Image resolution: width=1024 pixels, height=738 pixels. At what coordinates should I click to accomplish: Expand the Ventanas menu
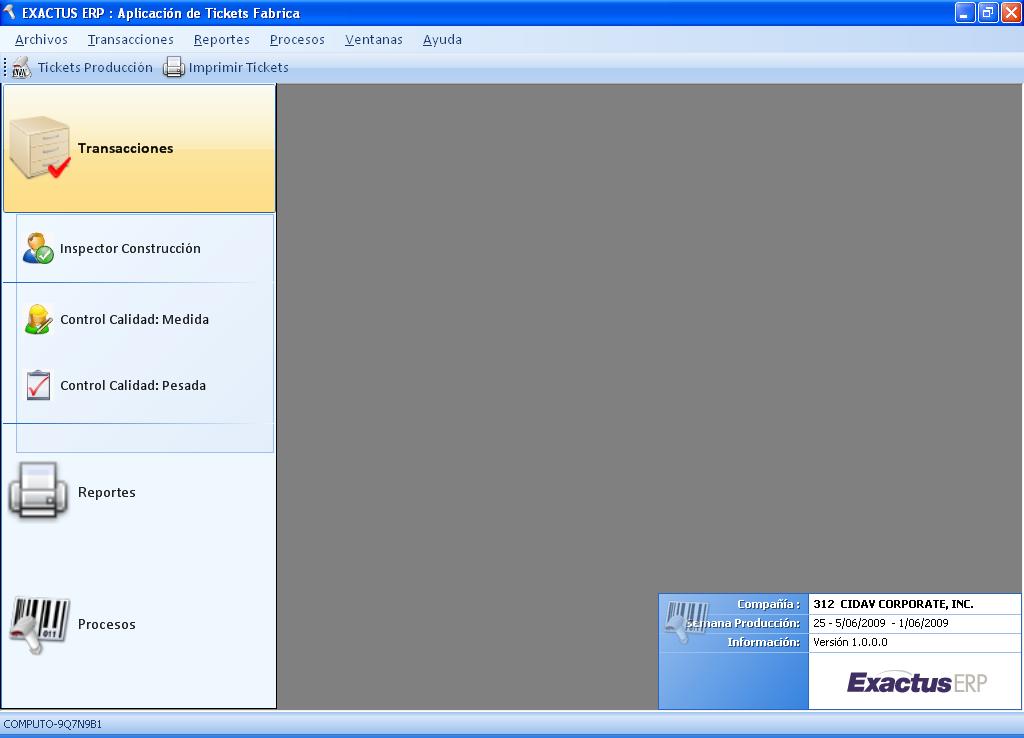click(373, 40)
